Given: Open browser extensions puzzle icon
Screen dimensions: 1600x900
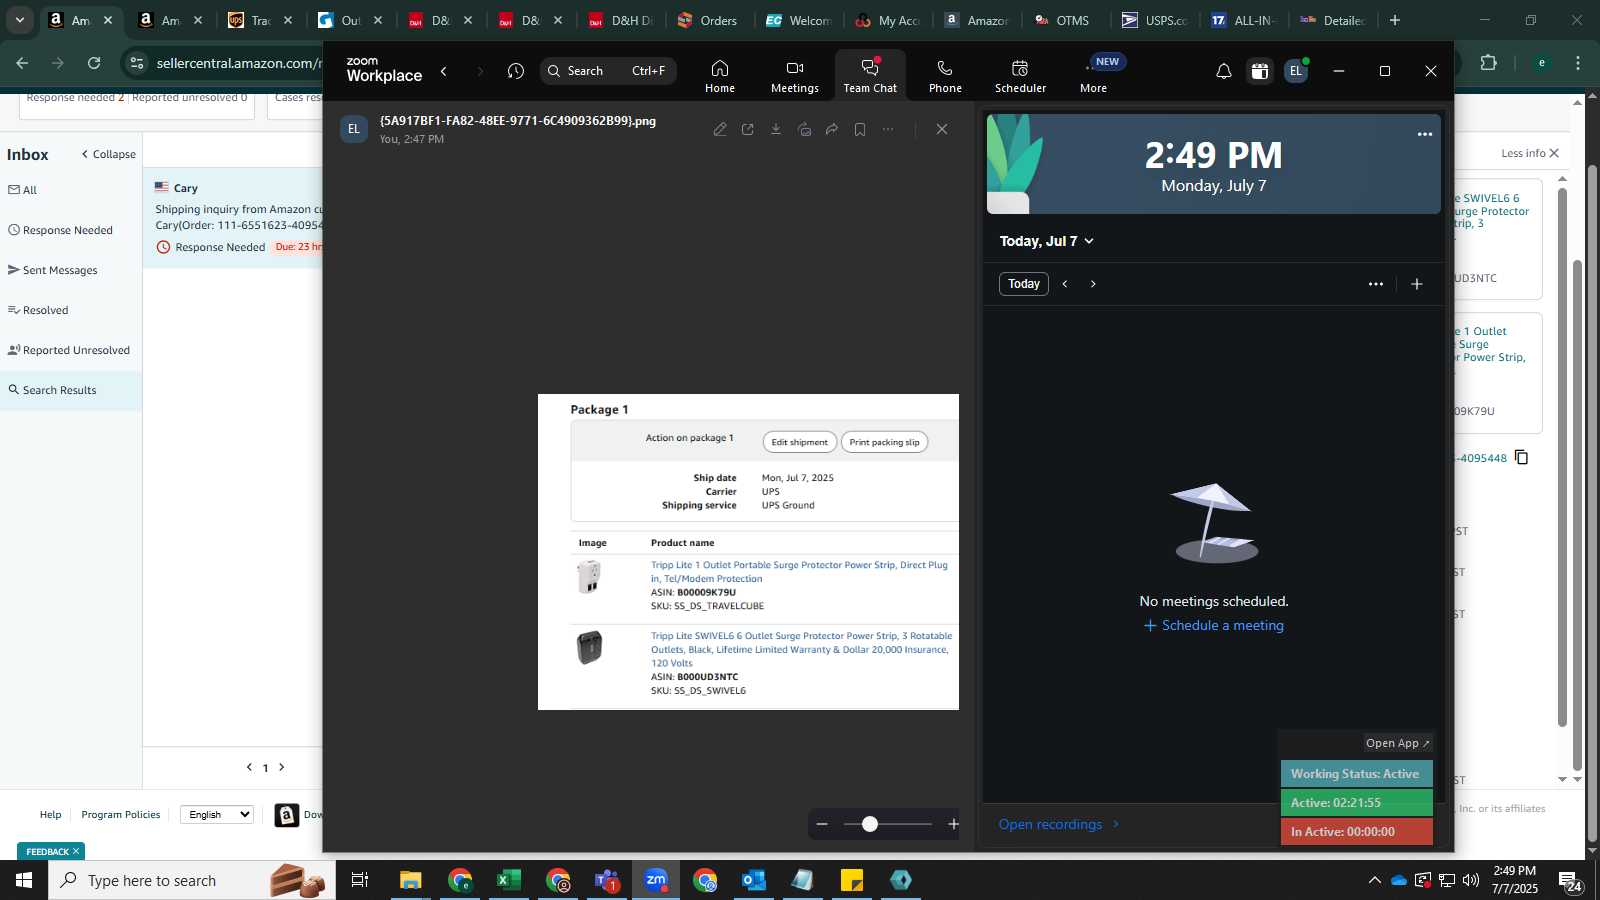Looking at the screenshot, I should click(1489, 63).
